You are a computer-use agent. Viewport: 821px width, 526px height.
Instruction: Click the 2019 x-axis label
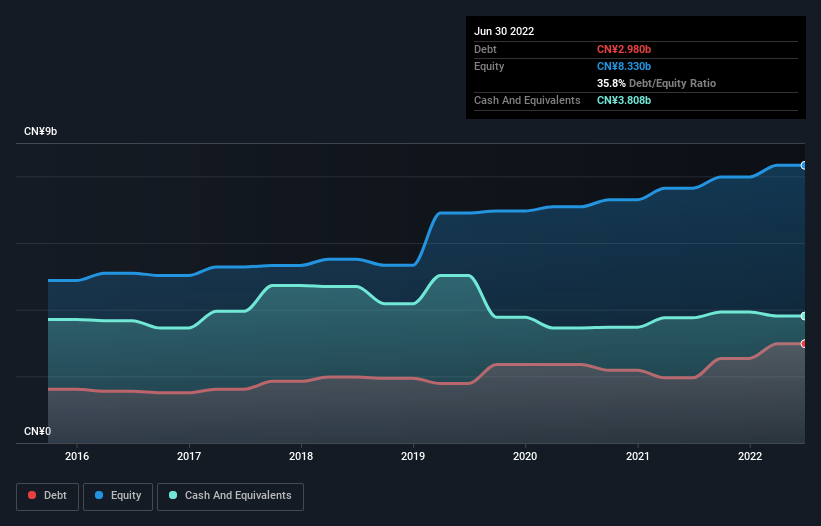tap(413, 456)
